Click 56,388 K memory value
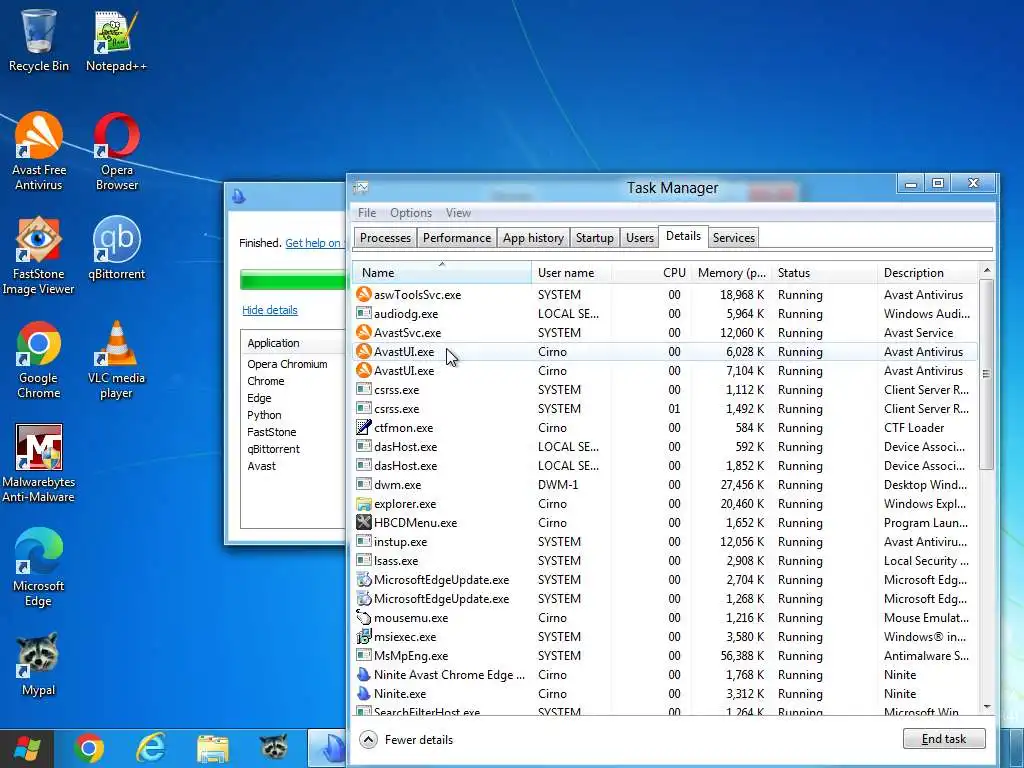Image resolution: width=1024 pixels, height=768 pixels. (x=743, y=656)
